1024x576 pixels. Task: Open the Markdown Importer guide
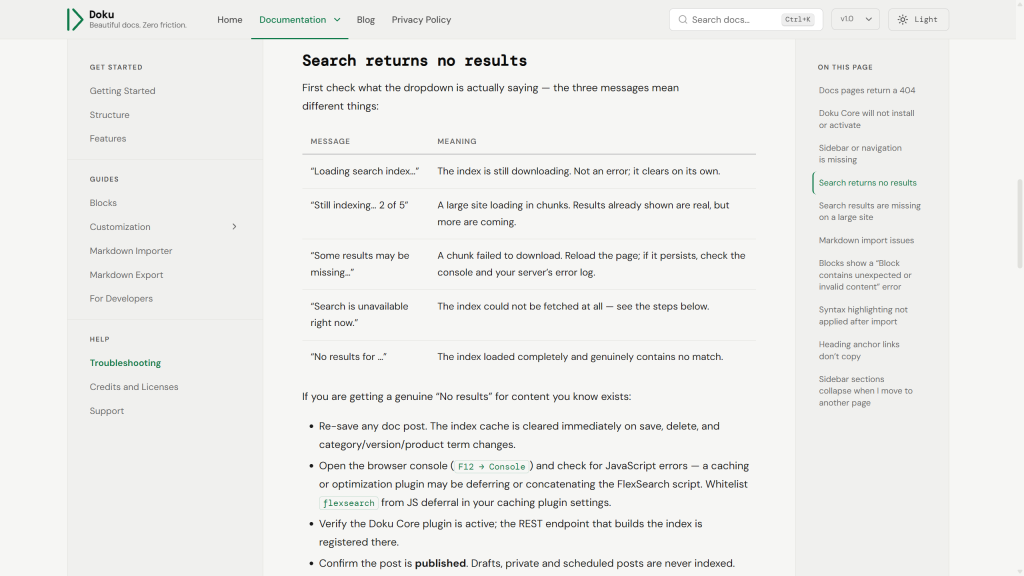tap(131, 251)
